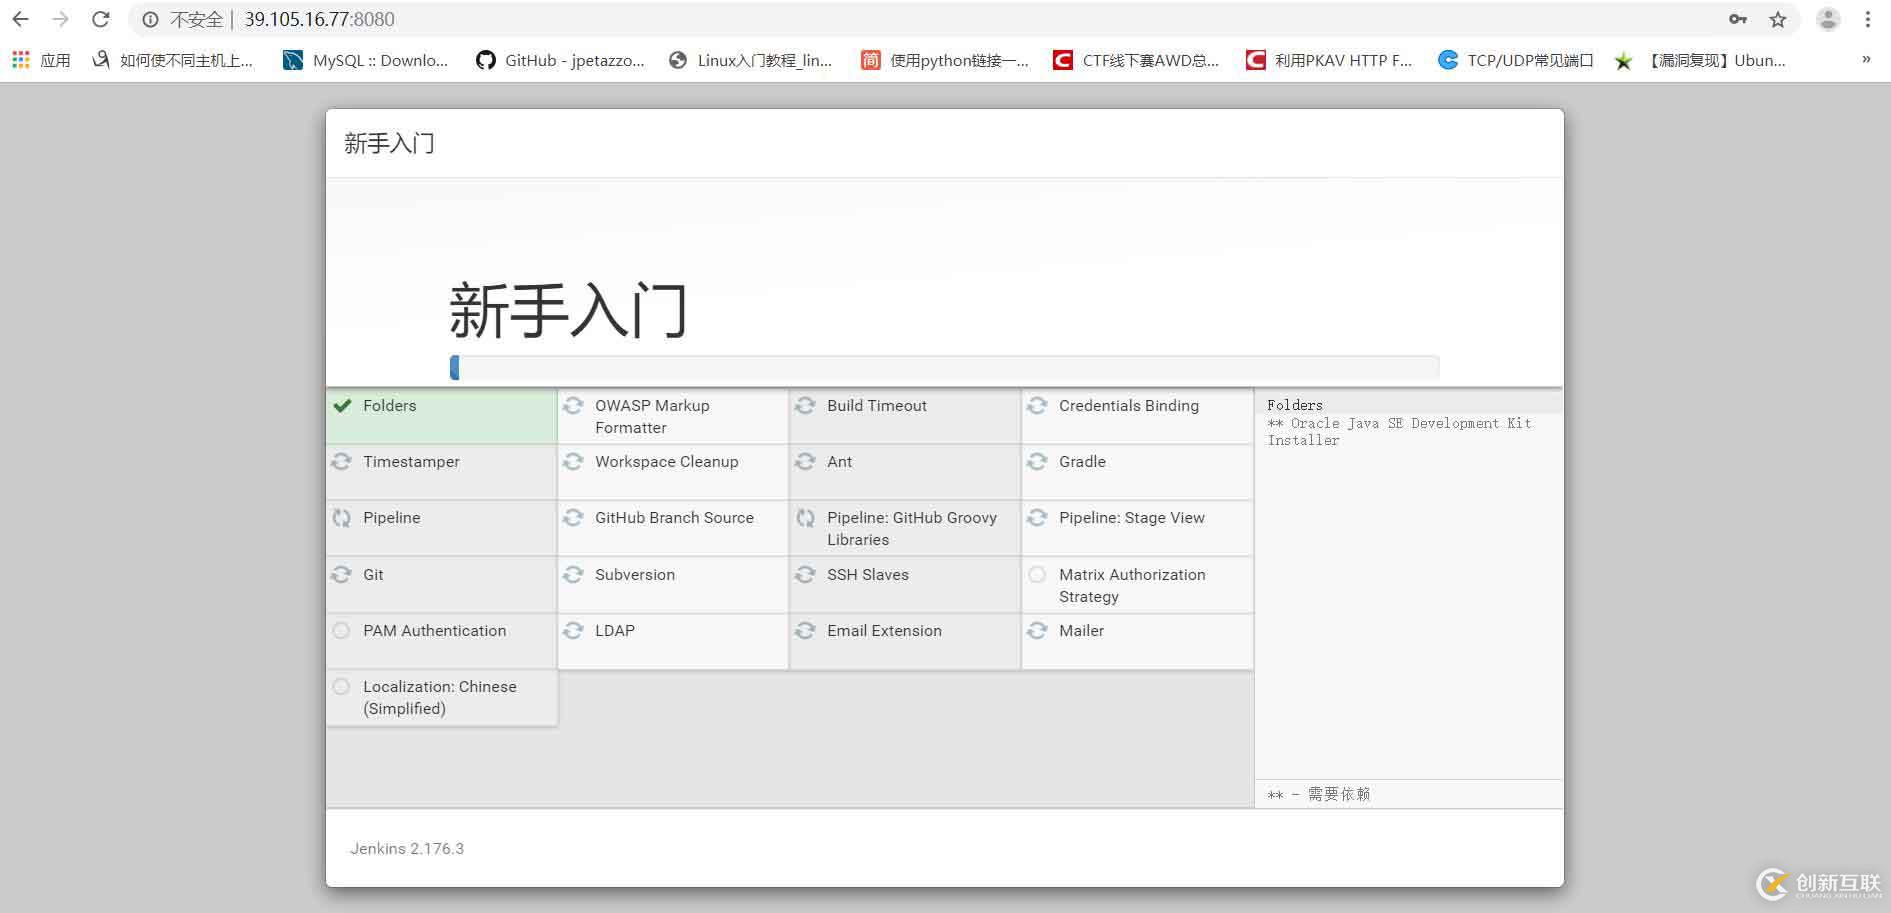This screenshot has width=1891, height=913.
Task: Click the sync icon beside Ant
Action: pyautogui.click(x=805, y=461)
